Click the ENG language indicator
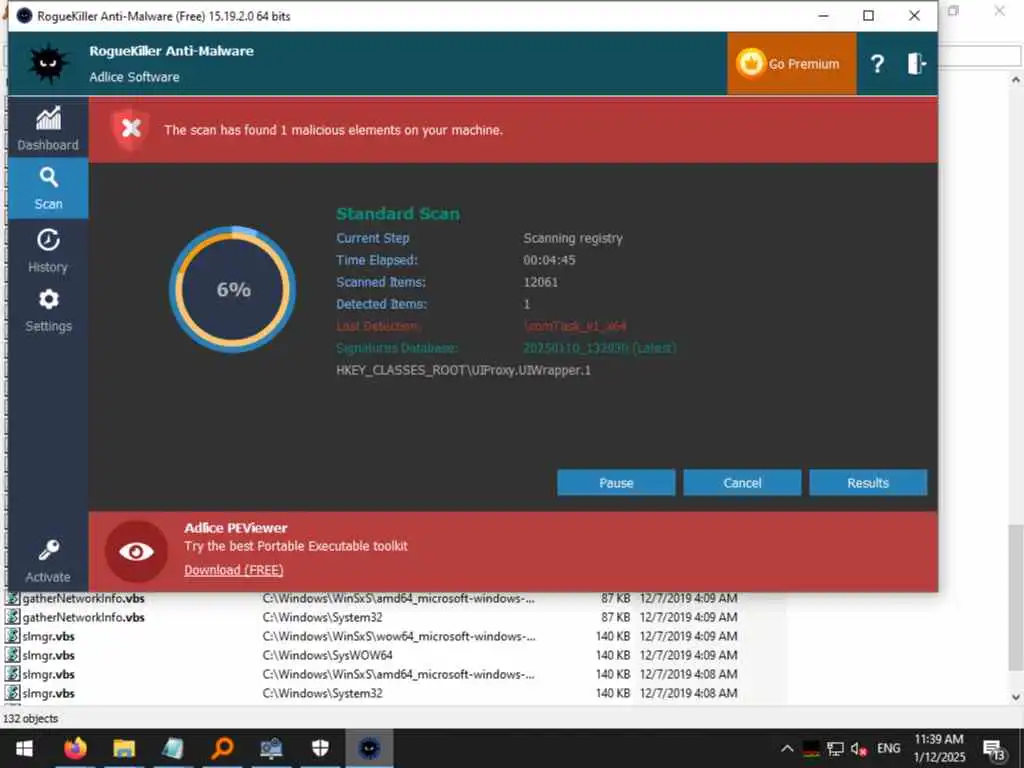The height and width of the screenshot is (768, 1024). [x=888, y=748]
